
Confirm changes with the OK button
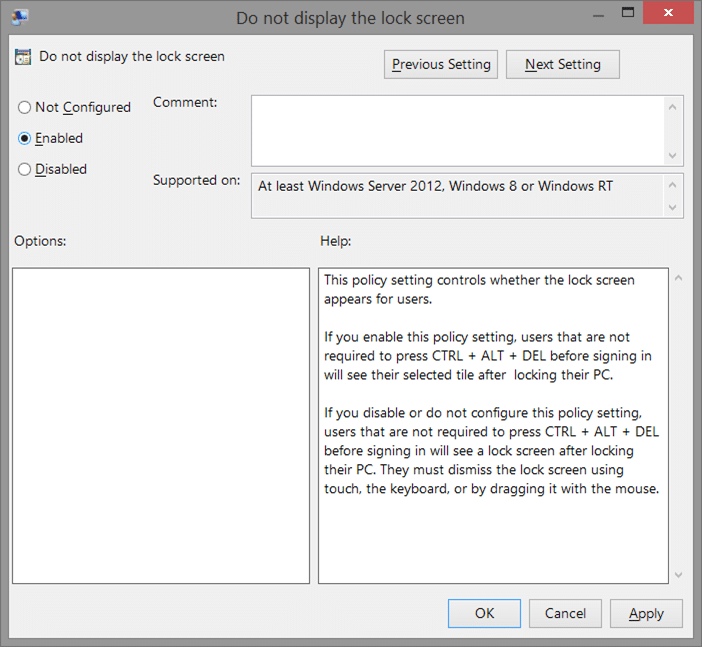(x=484, y=613)
